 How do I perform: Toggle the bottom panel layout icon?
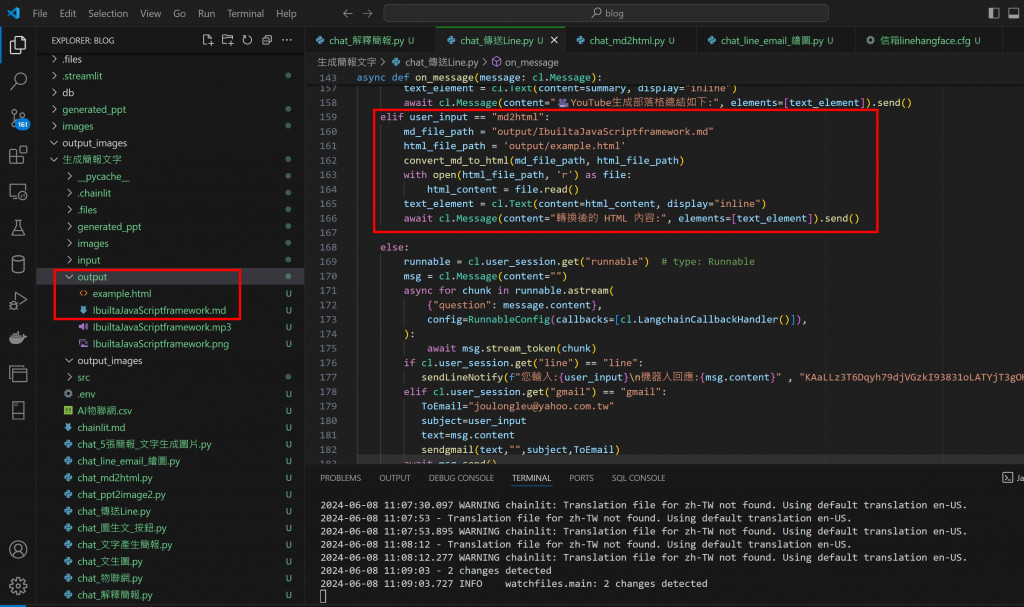pyautogui.click(x=1014, y=13)
